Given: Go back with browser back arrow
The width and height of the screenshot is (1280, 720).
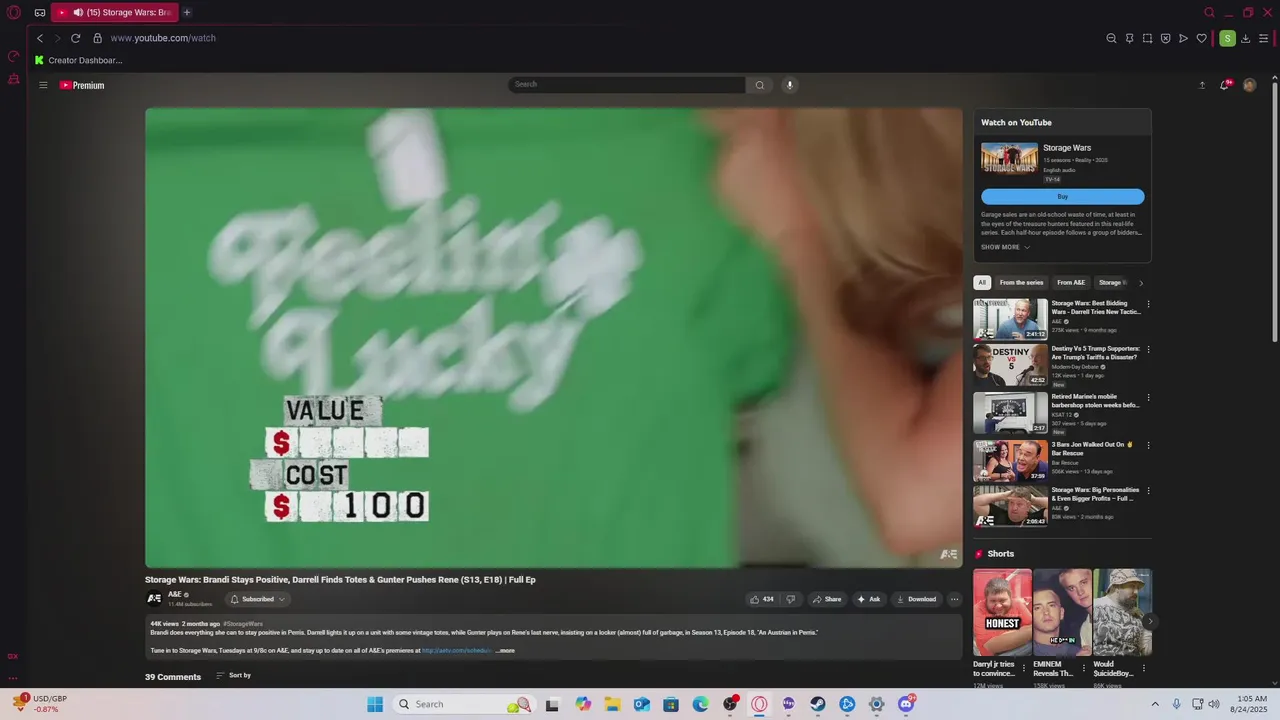Looking at the screenshot, I should tap(40, 38).
